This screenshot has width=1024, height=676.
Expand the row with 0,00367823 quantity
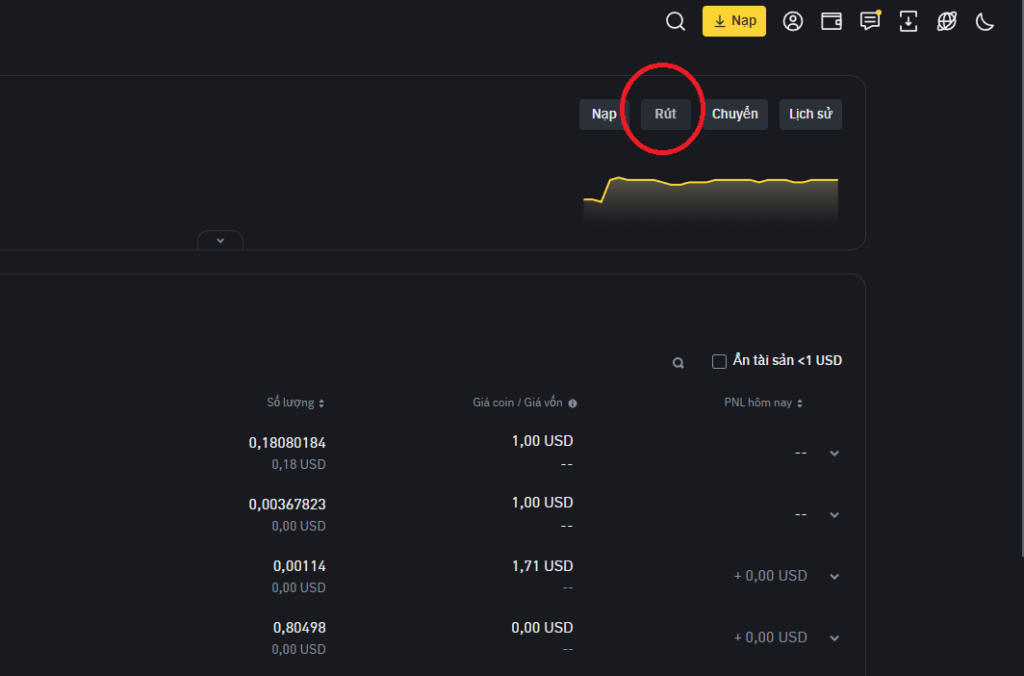click(834, 515)
